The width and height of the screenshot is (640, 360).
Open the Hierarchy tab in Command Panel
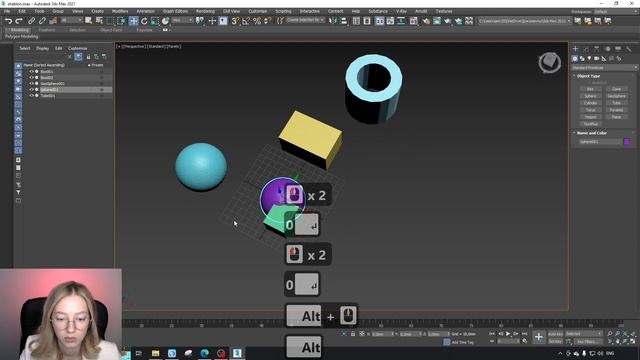point(597,49)
